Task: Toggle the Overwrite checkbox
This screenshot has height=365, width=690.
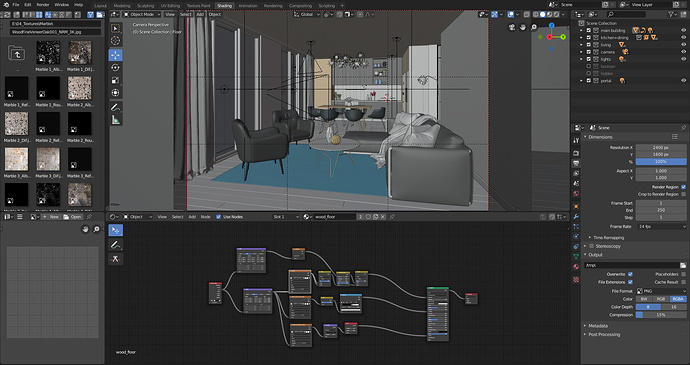Action: [x=630, y=274]
